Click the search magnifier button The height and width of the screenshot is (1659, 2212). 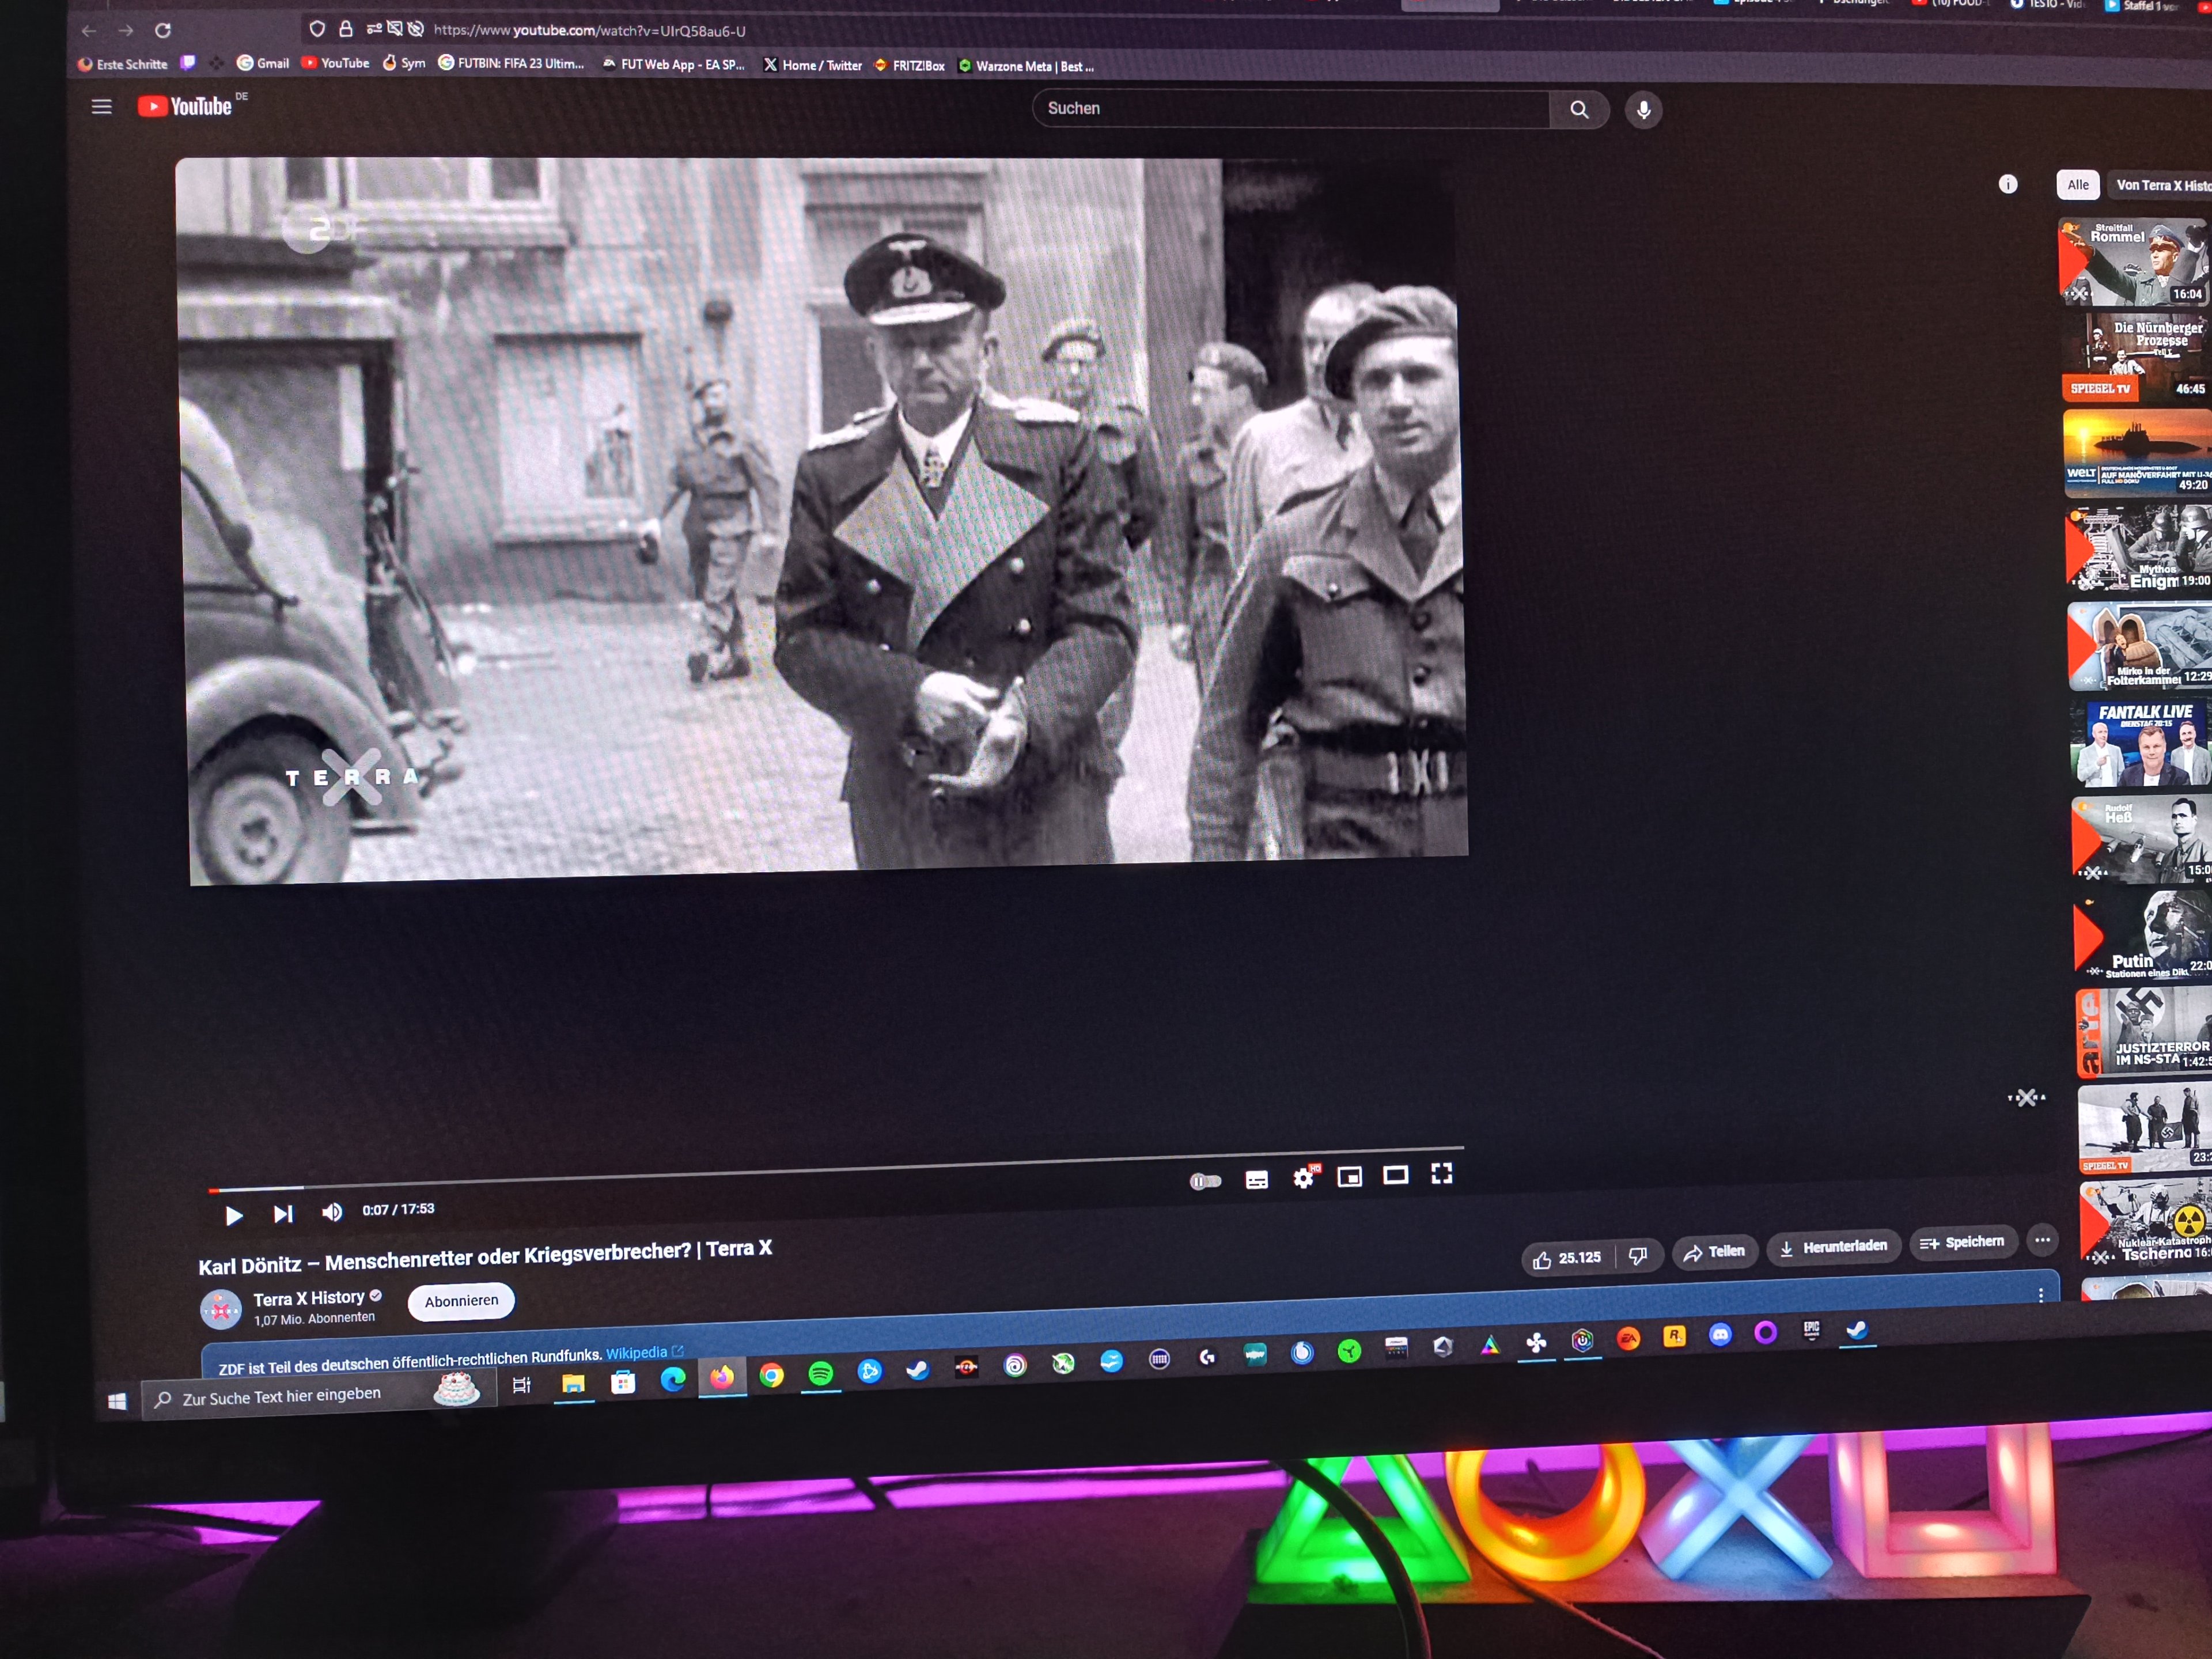coord(1579,109)
